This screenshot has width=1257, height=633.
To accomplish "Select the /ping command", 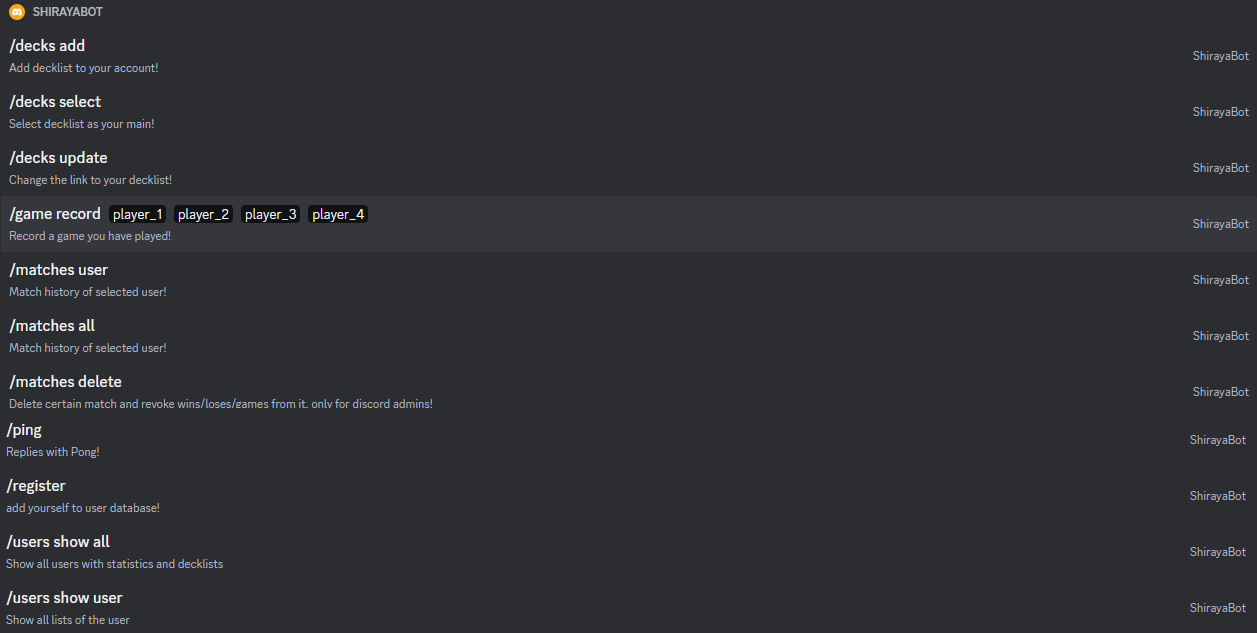I will [x=24, y=429].
